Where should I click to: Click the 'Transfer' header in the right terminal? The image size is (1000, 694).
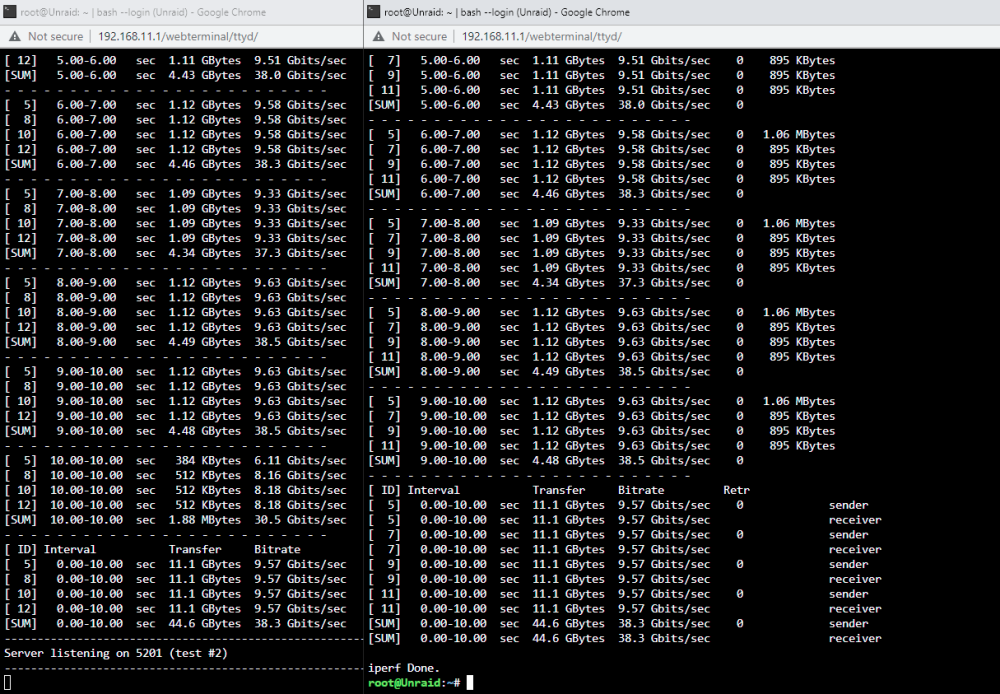559,490
